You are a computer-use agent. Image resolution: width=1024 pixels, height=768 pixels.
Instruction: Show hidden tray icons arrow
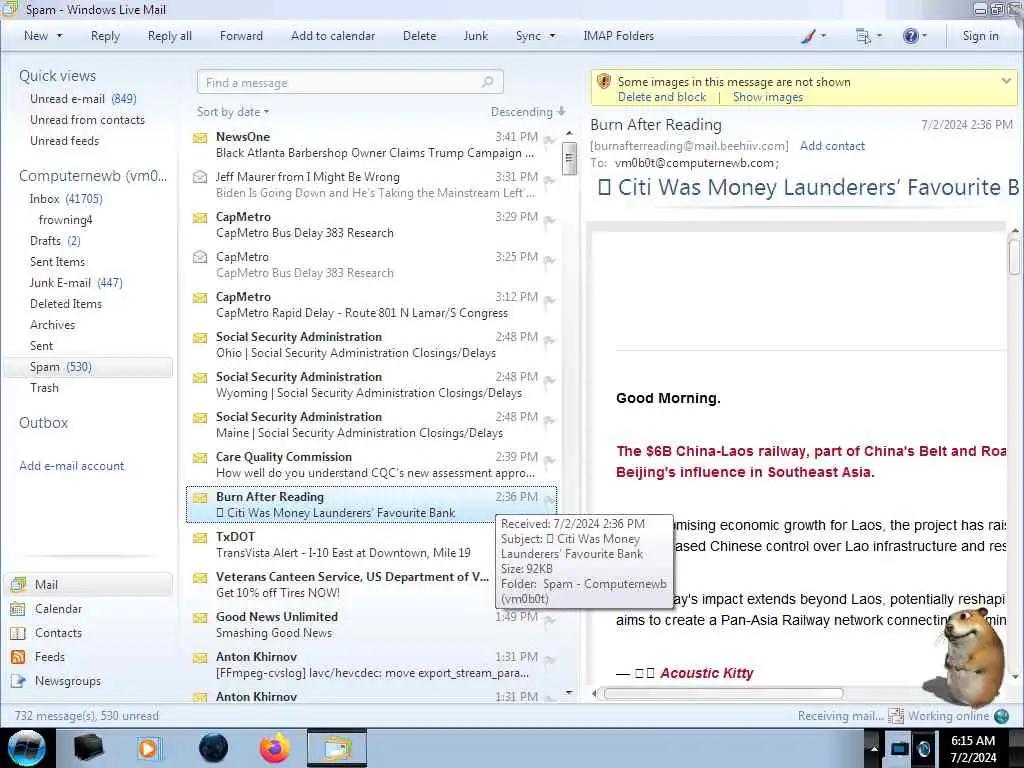click(x=874, y=748)
